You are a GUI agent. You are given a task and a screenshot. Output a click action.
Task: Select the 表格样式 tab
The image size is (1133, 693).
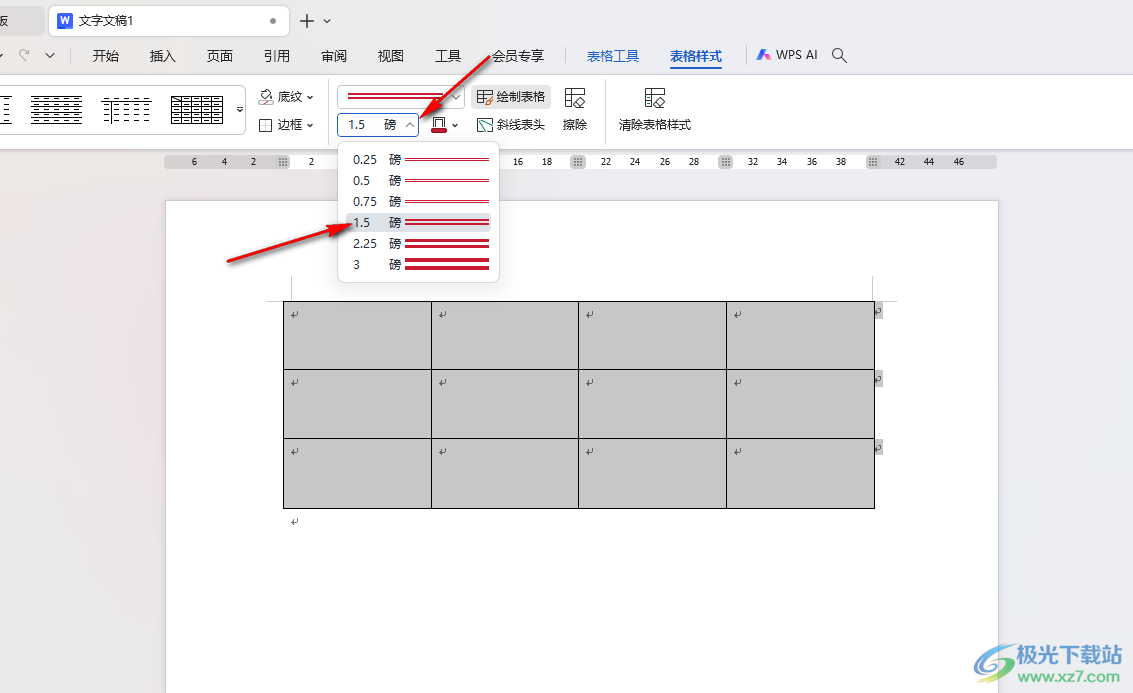[x=696, y=56]
